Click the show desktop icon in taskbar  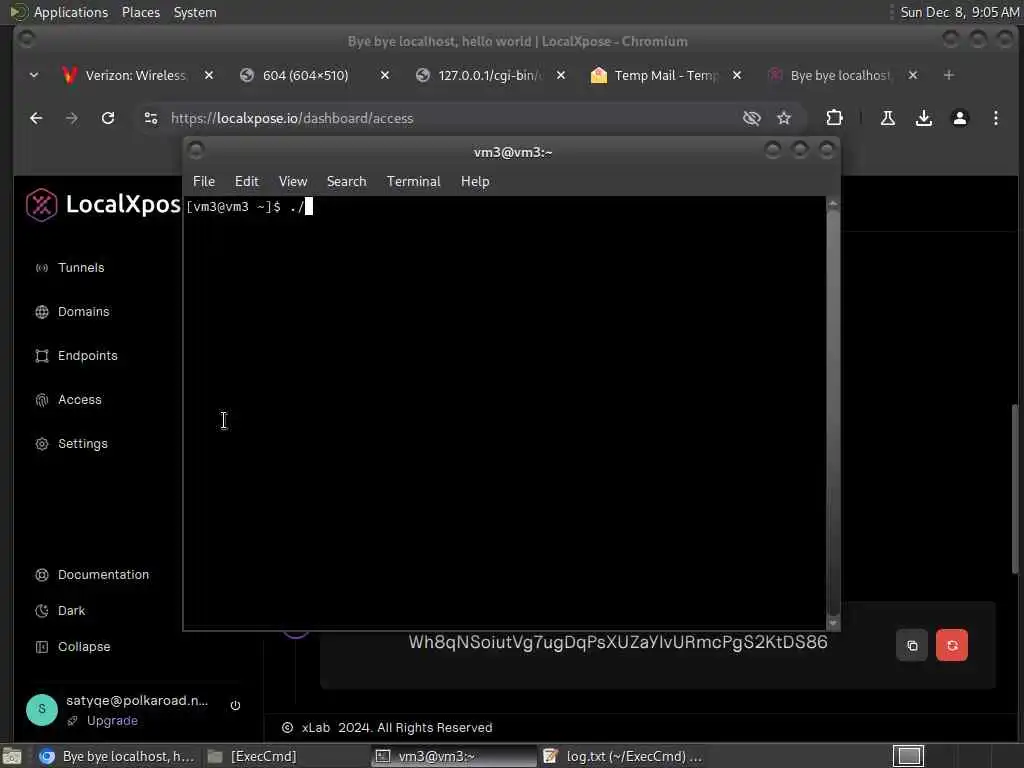point(12,756)
